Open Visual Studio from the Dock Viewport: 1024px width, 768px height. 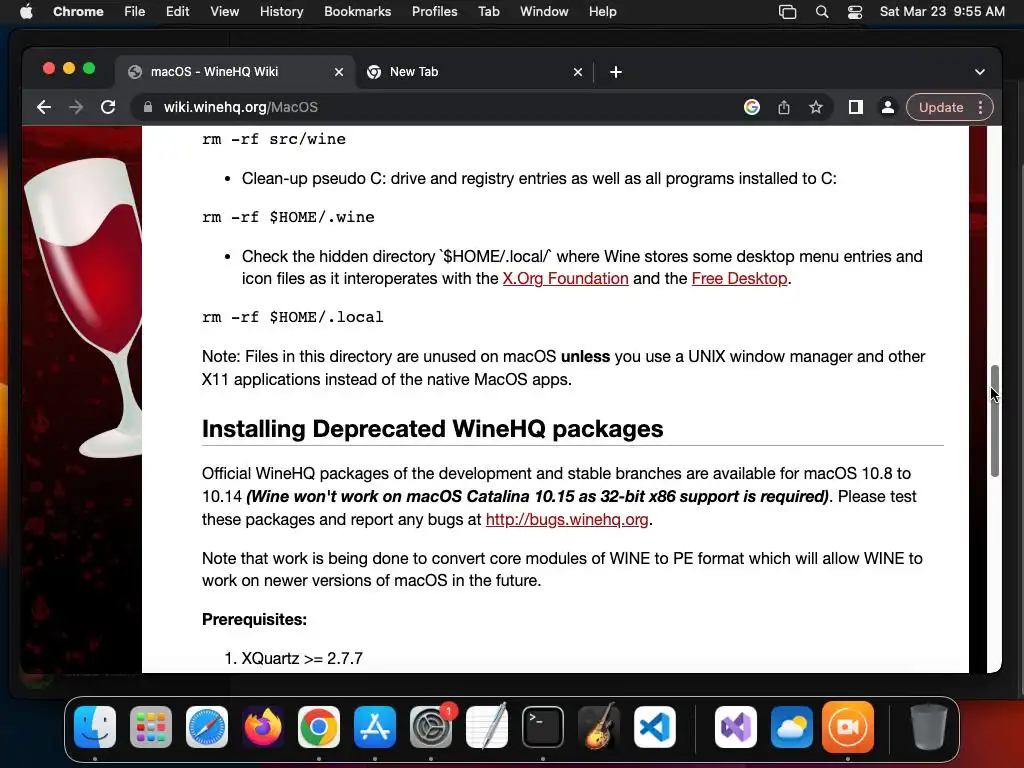736,727
